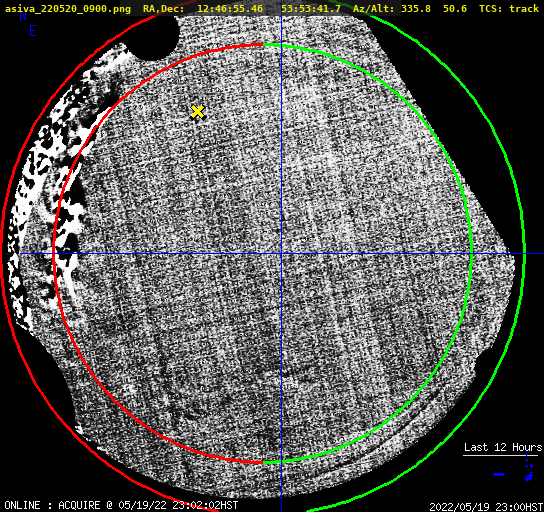Click the TCS: track status
Image resolution: width=544 pixels, height=512 pixels.
pos(509,9)
